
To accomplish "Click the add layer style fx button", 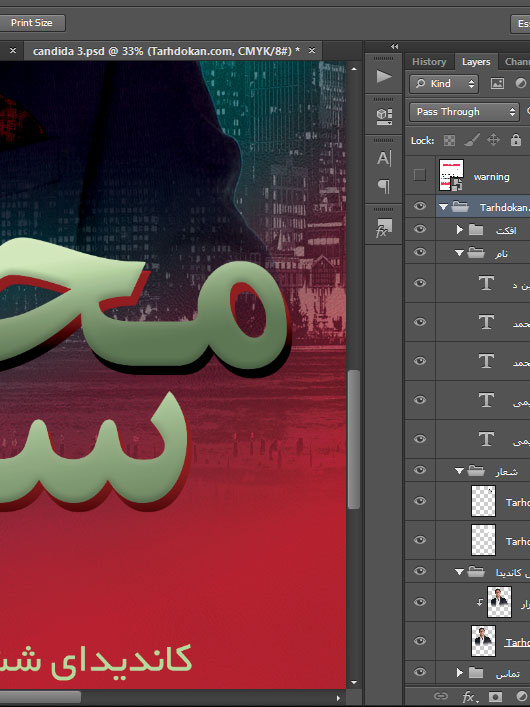I will pyautogui.click(x=469, y=697).
